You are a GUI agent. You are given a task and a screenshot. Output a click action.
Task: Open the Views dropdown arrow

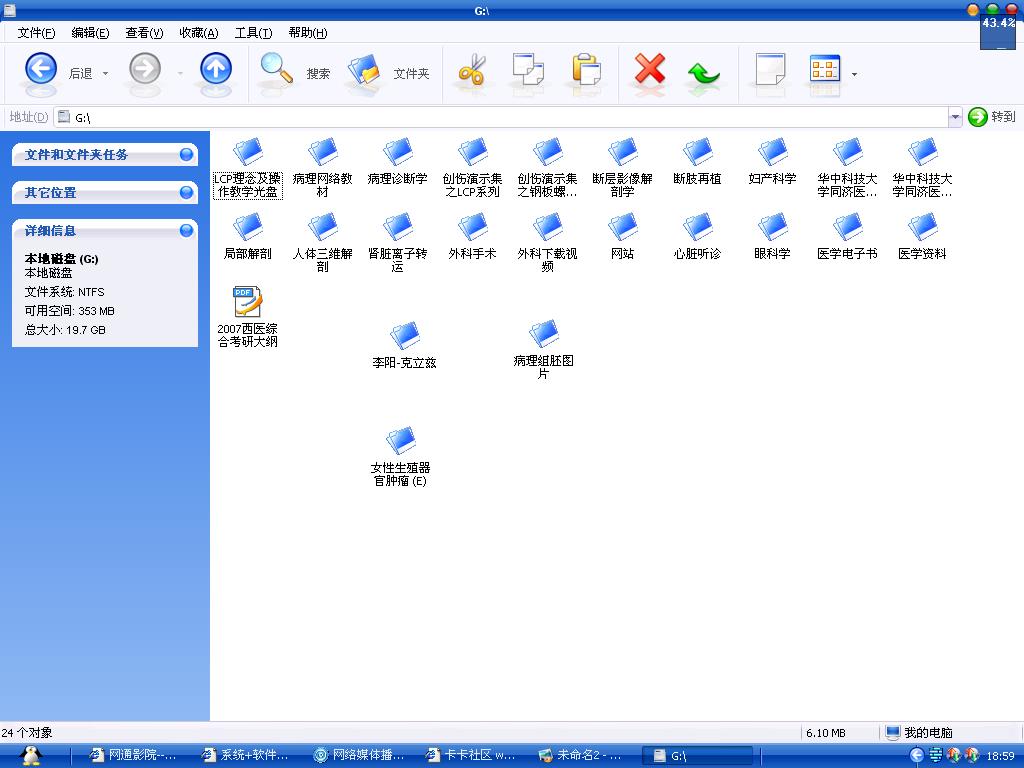854,73
